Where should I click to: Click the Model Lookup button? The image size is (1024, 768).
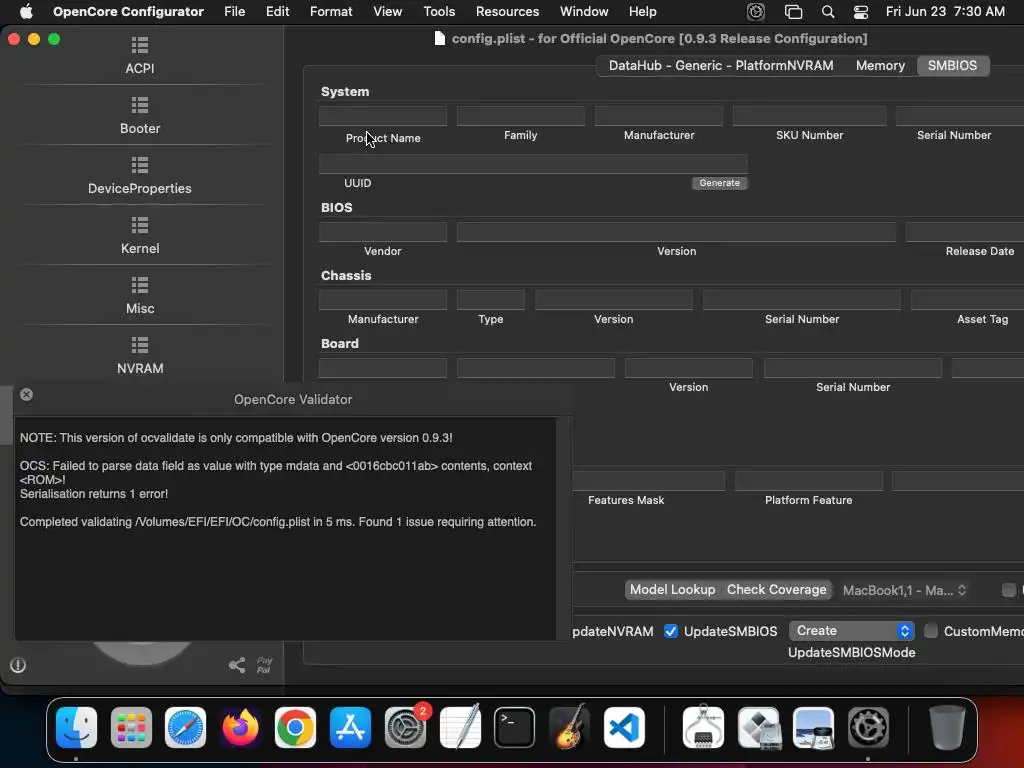[673, 590]
